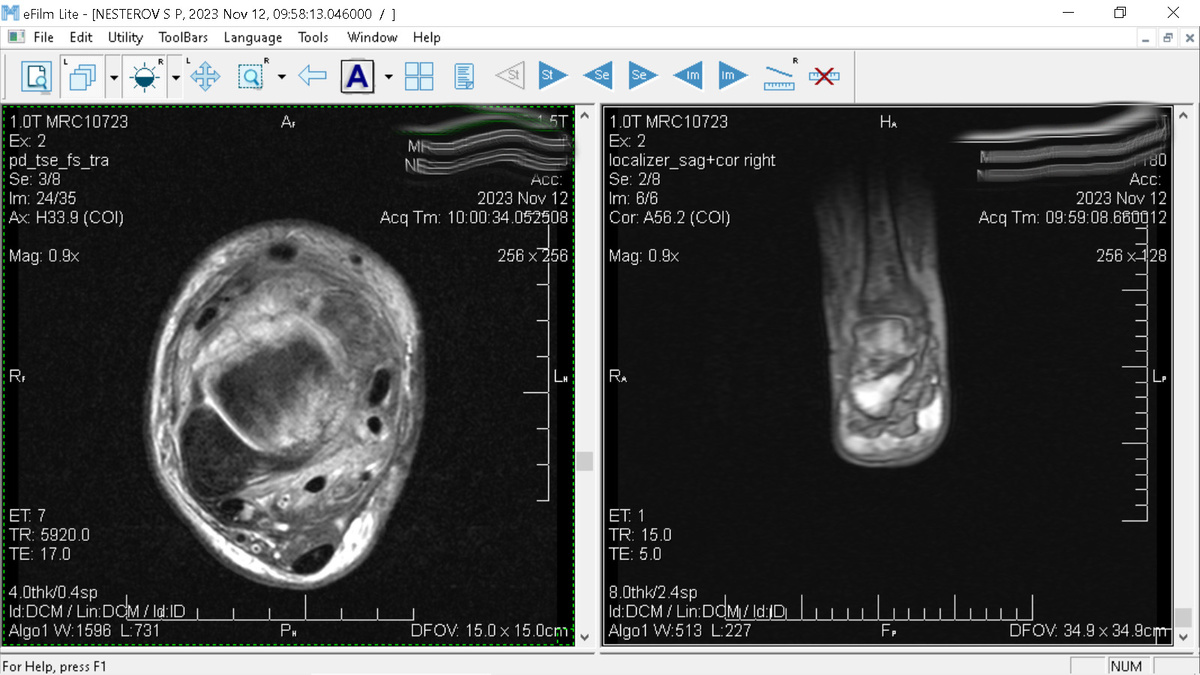Select the ruler measurement tool
This screenshot has width=1200, height=675.
click(x=779, y=76)
